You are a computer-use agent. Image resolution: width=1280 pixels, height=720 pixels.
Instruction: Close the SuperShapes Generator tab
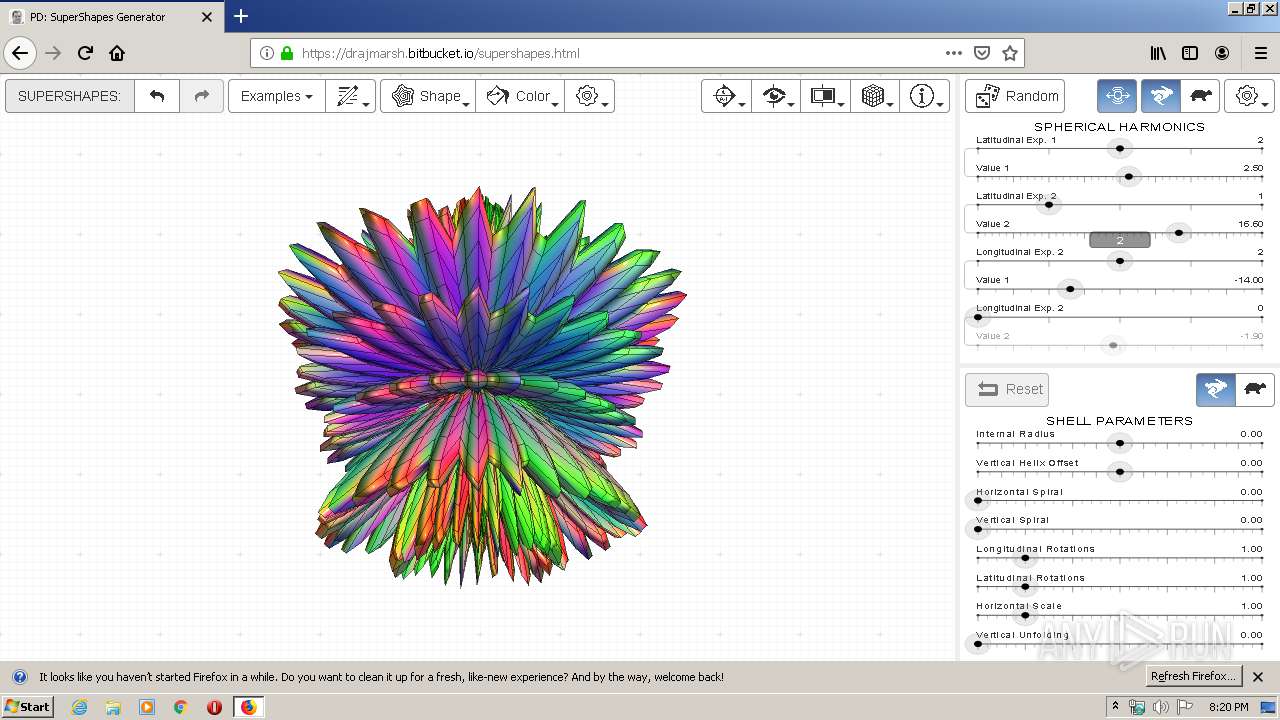[x=208, y=17]
